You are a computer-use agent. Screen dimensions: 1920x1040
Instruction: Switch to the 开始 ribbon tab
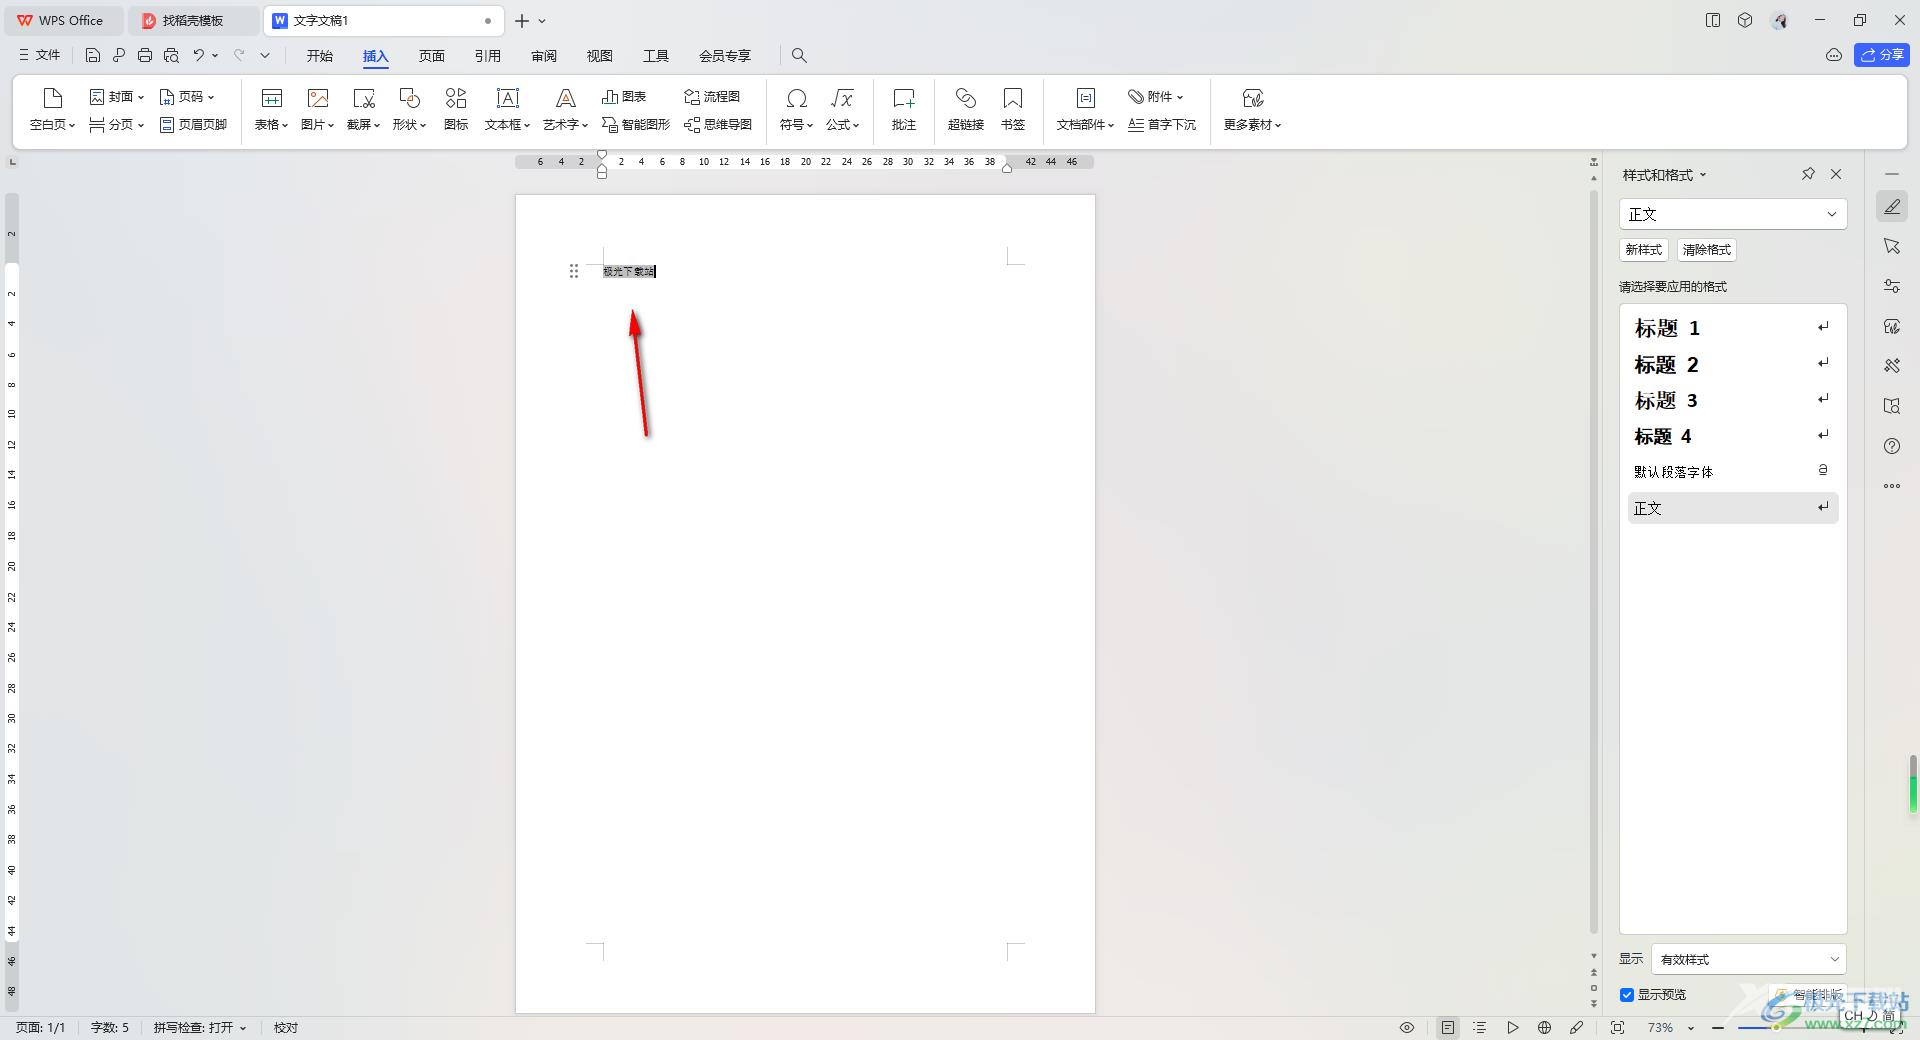320,56
